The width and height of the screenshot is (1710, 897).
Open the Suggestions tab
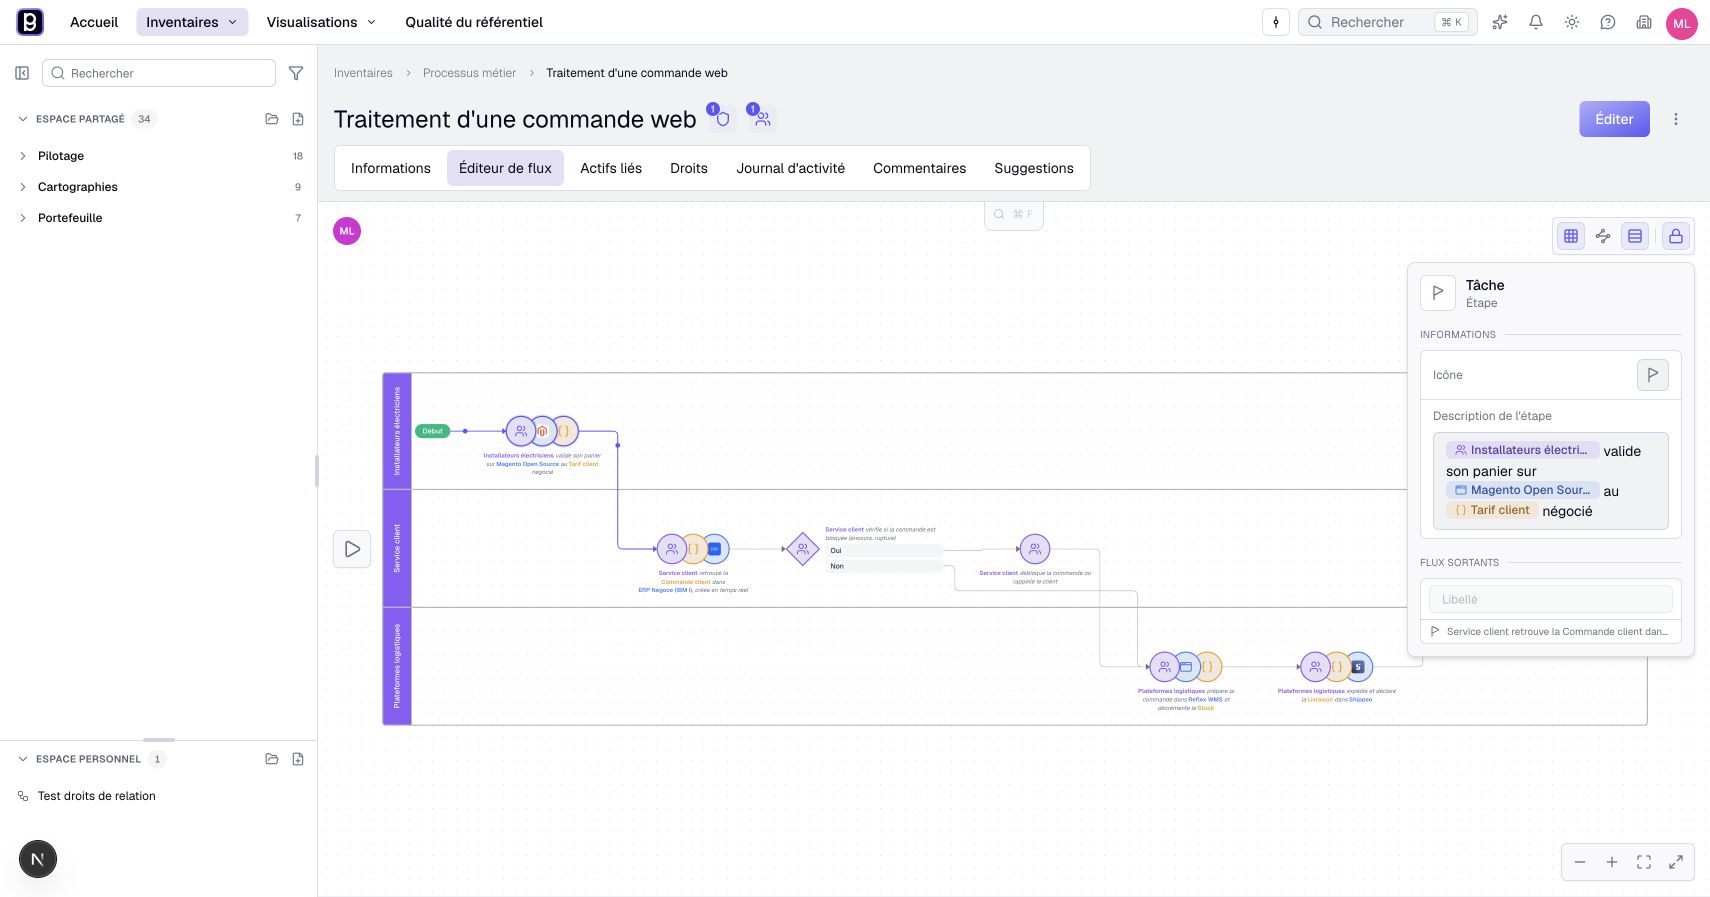[x=1034, y=168]
